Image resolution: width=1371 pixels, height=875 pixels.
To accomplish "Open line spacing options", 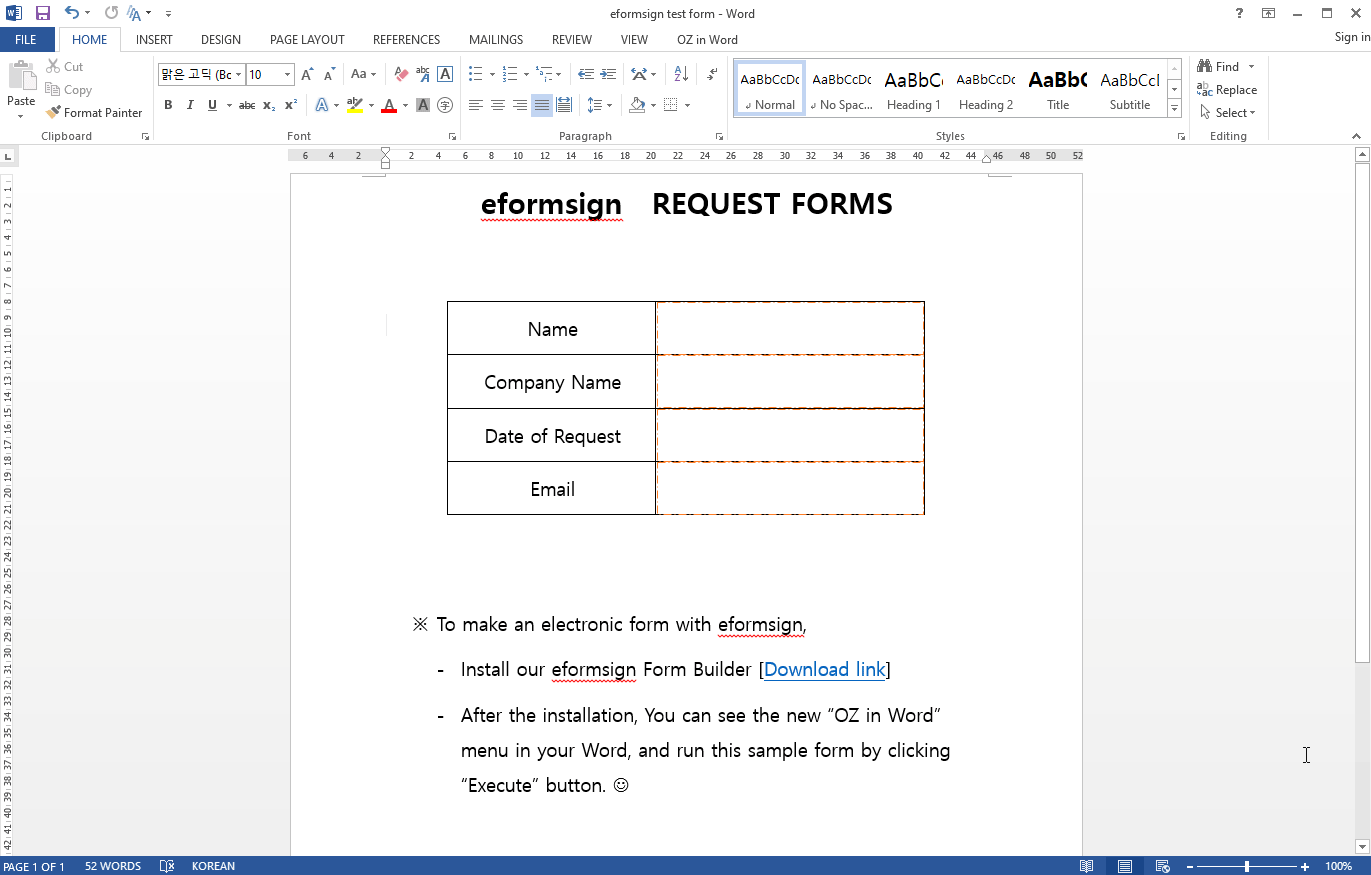I will (x=599, y=105).
